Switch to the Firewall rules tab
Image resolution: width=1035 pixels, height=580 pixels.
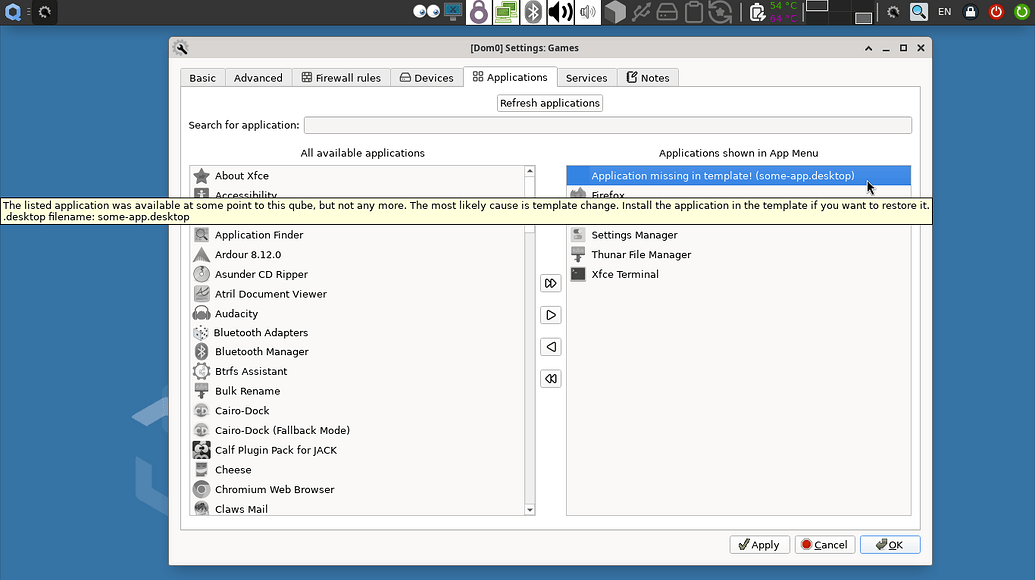coord(341,78)
